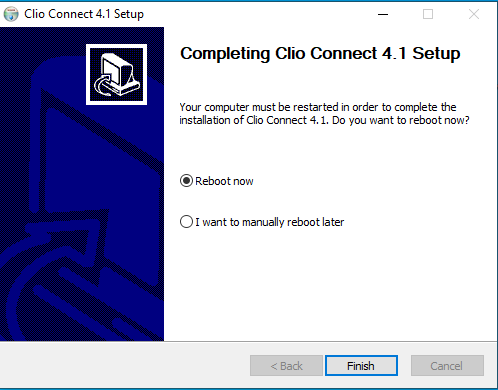Viewport: 498px width, 390px height.
Task: Select the Reboot now radio button
Action: point(186,181)
